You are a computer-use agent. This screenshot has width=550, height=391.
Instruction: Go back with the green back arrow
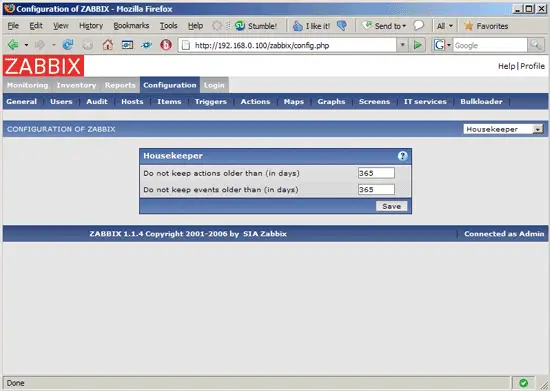(13, 45)
